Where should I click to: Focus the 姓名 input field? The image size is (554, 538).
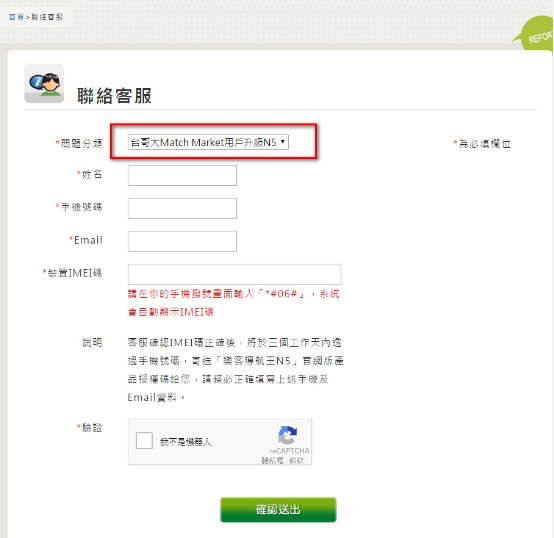click(182, 175)
